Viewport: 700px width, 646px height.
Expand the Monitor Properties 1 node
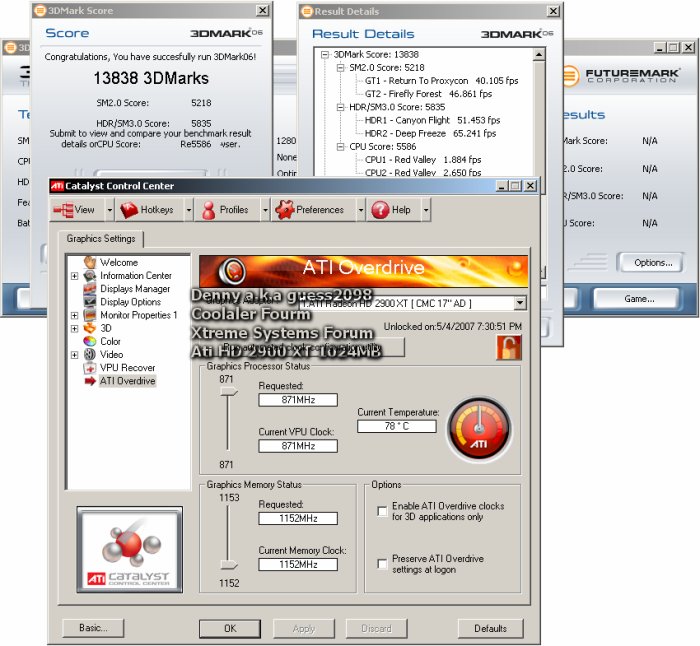74,315
